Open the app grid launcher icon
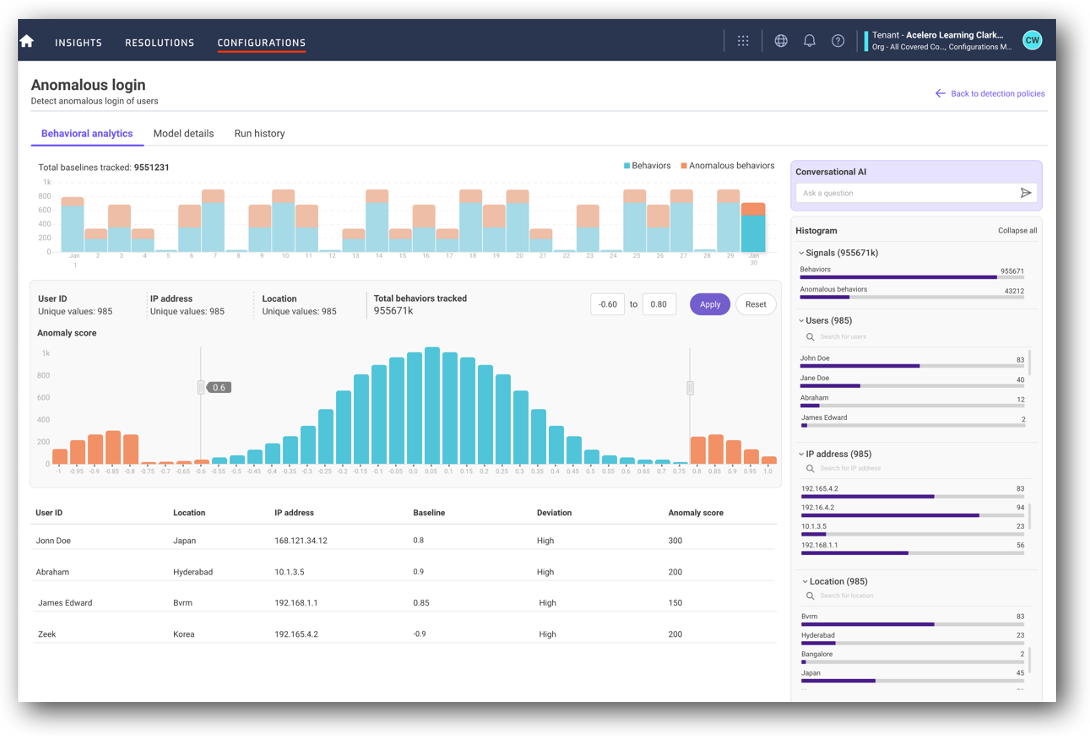1090x736 pixels. click(x=742, y=41)
